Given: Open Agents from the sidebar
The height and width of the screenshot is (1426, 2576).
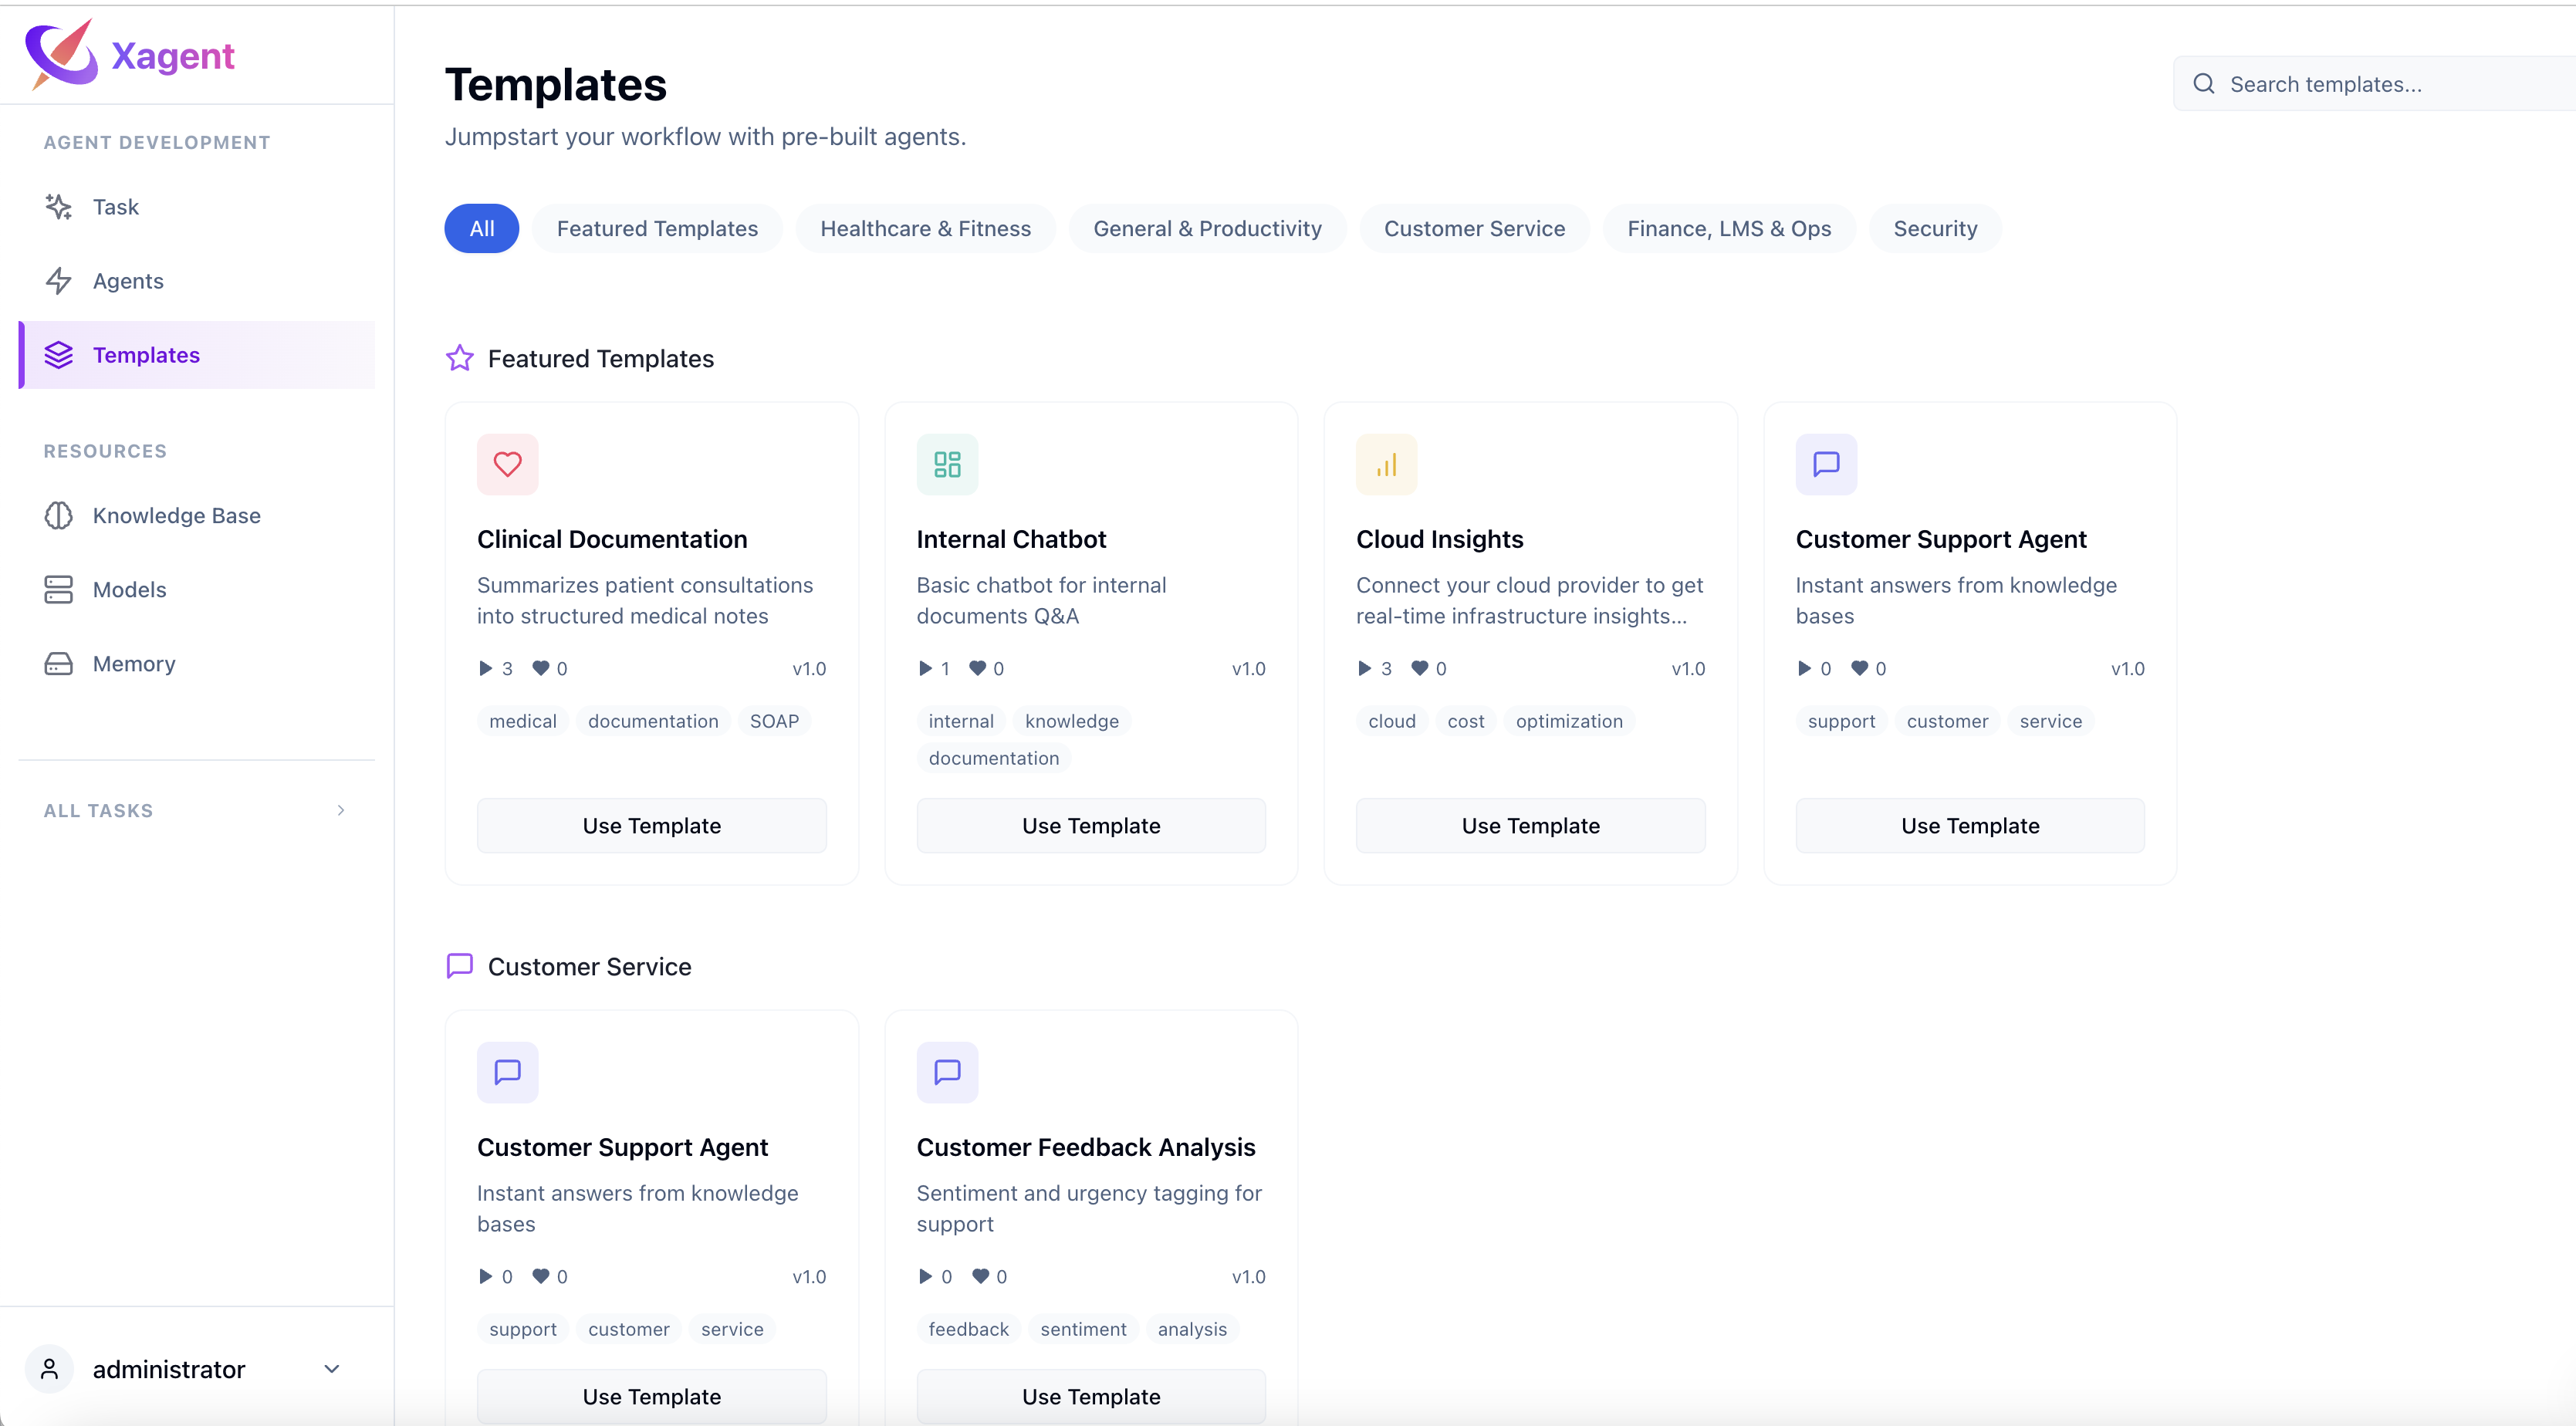Looking at the screenshot, I should pos(129,281).
